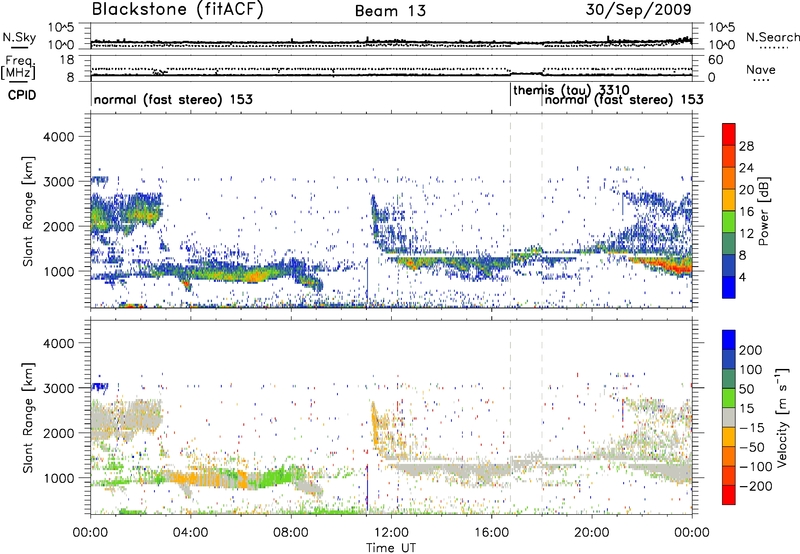
Task: Click power colorbar value '28'
Action: click(x=746, y=146)
